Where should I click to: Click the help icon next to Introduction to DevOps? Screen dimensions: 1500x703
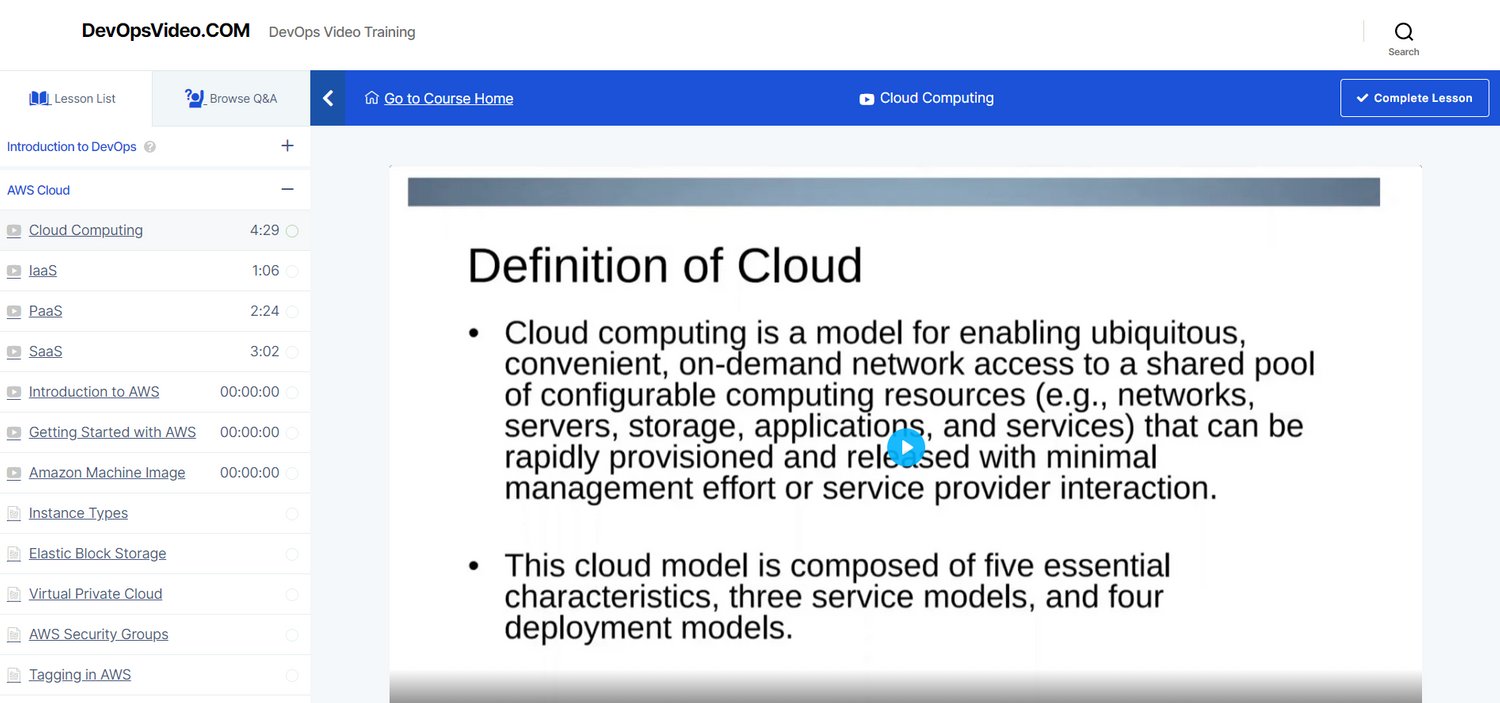click(x=150, y=147)
